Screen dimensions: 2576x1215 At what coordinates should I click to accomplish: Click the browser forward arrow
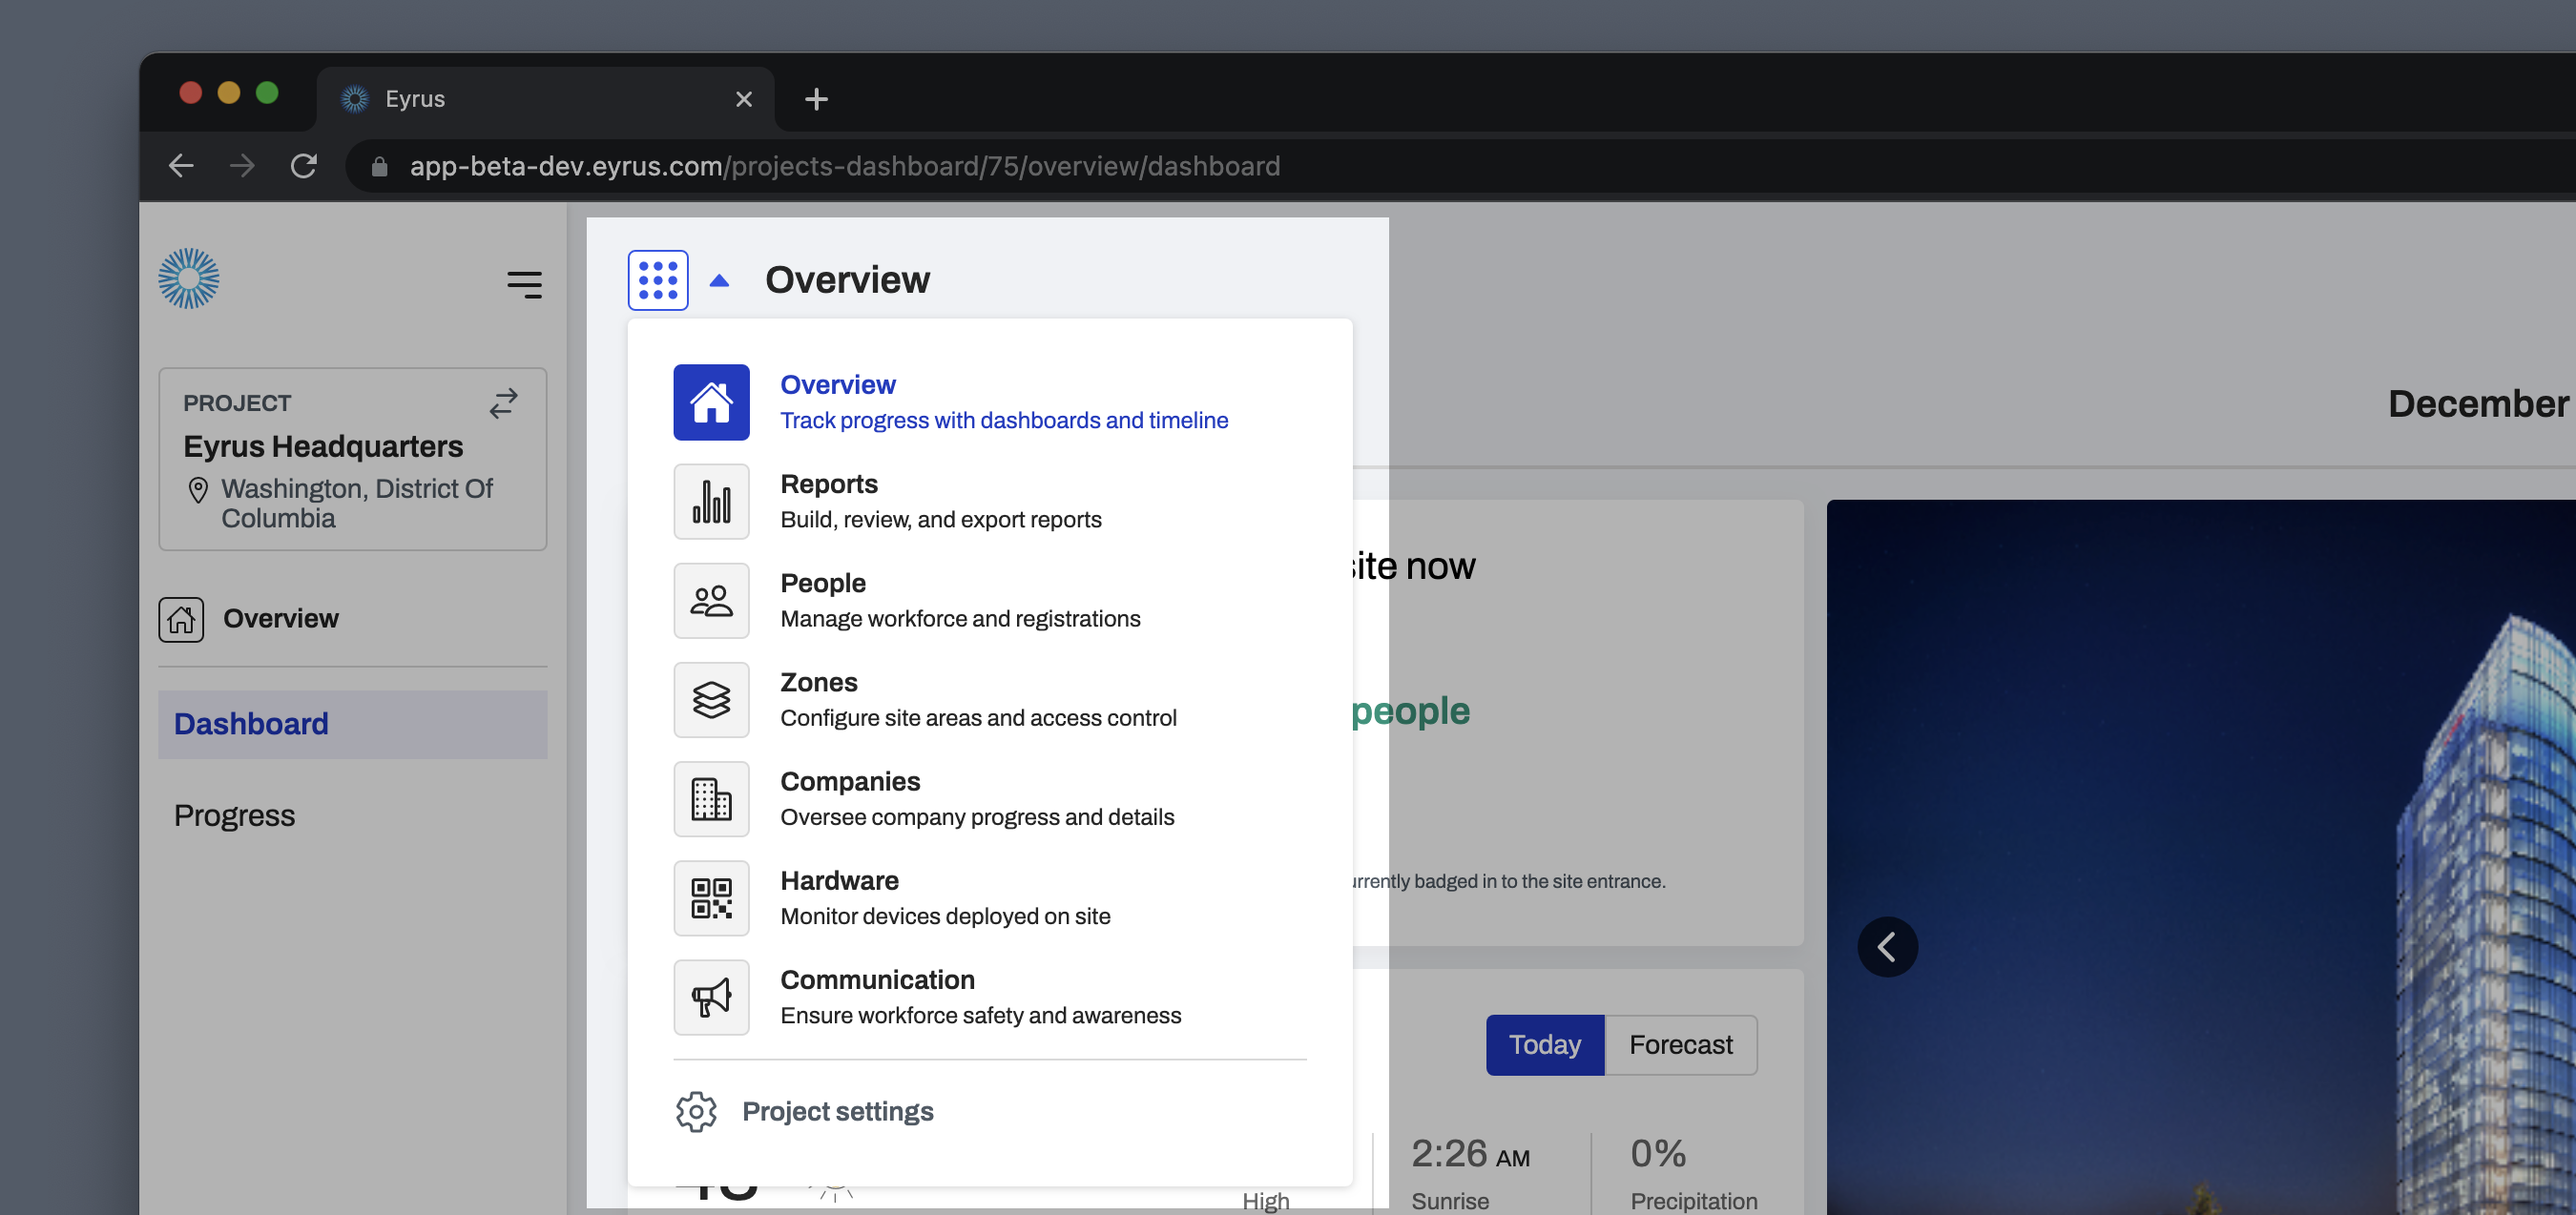pyautogui.click(x=242, y=166)
